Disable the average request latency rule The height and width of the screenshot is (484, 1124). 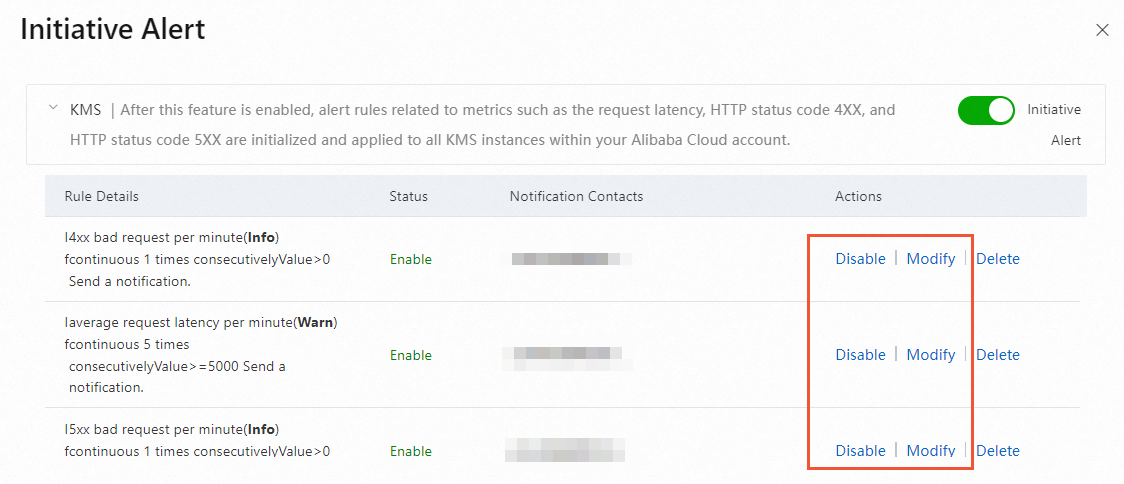click(x=860, y=355)
